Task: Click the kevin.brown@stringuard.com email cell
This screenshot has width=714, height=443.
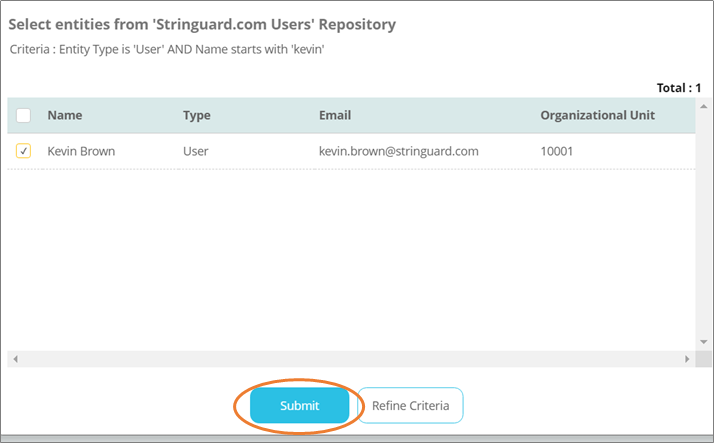Action: point(399,151)
